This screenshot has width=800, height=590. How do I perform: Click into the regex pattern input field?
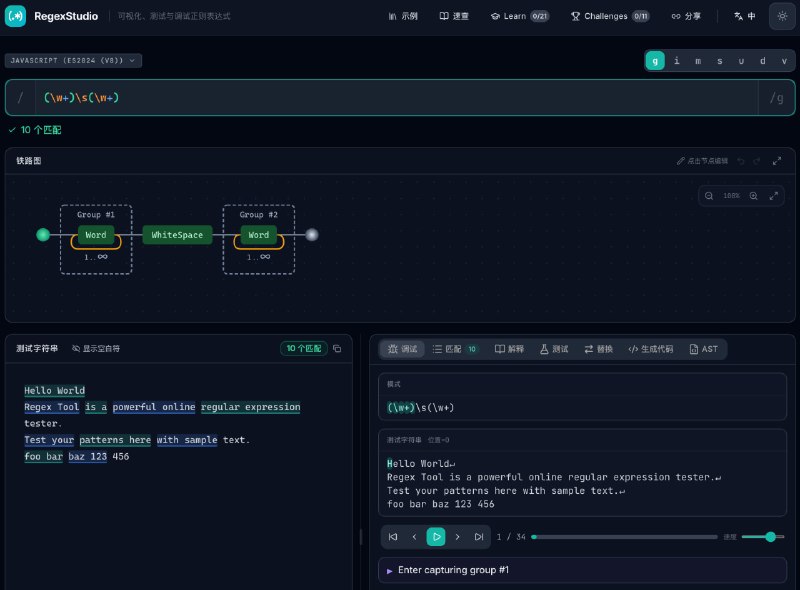click(396, 97)
